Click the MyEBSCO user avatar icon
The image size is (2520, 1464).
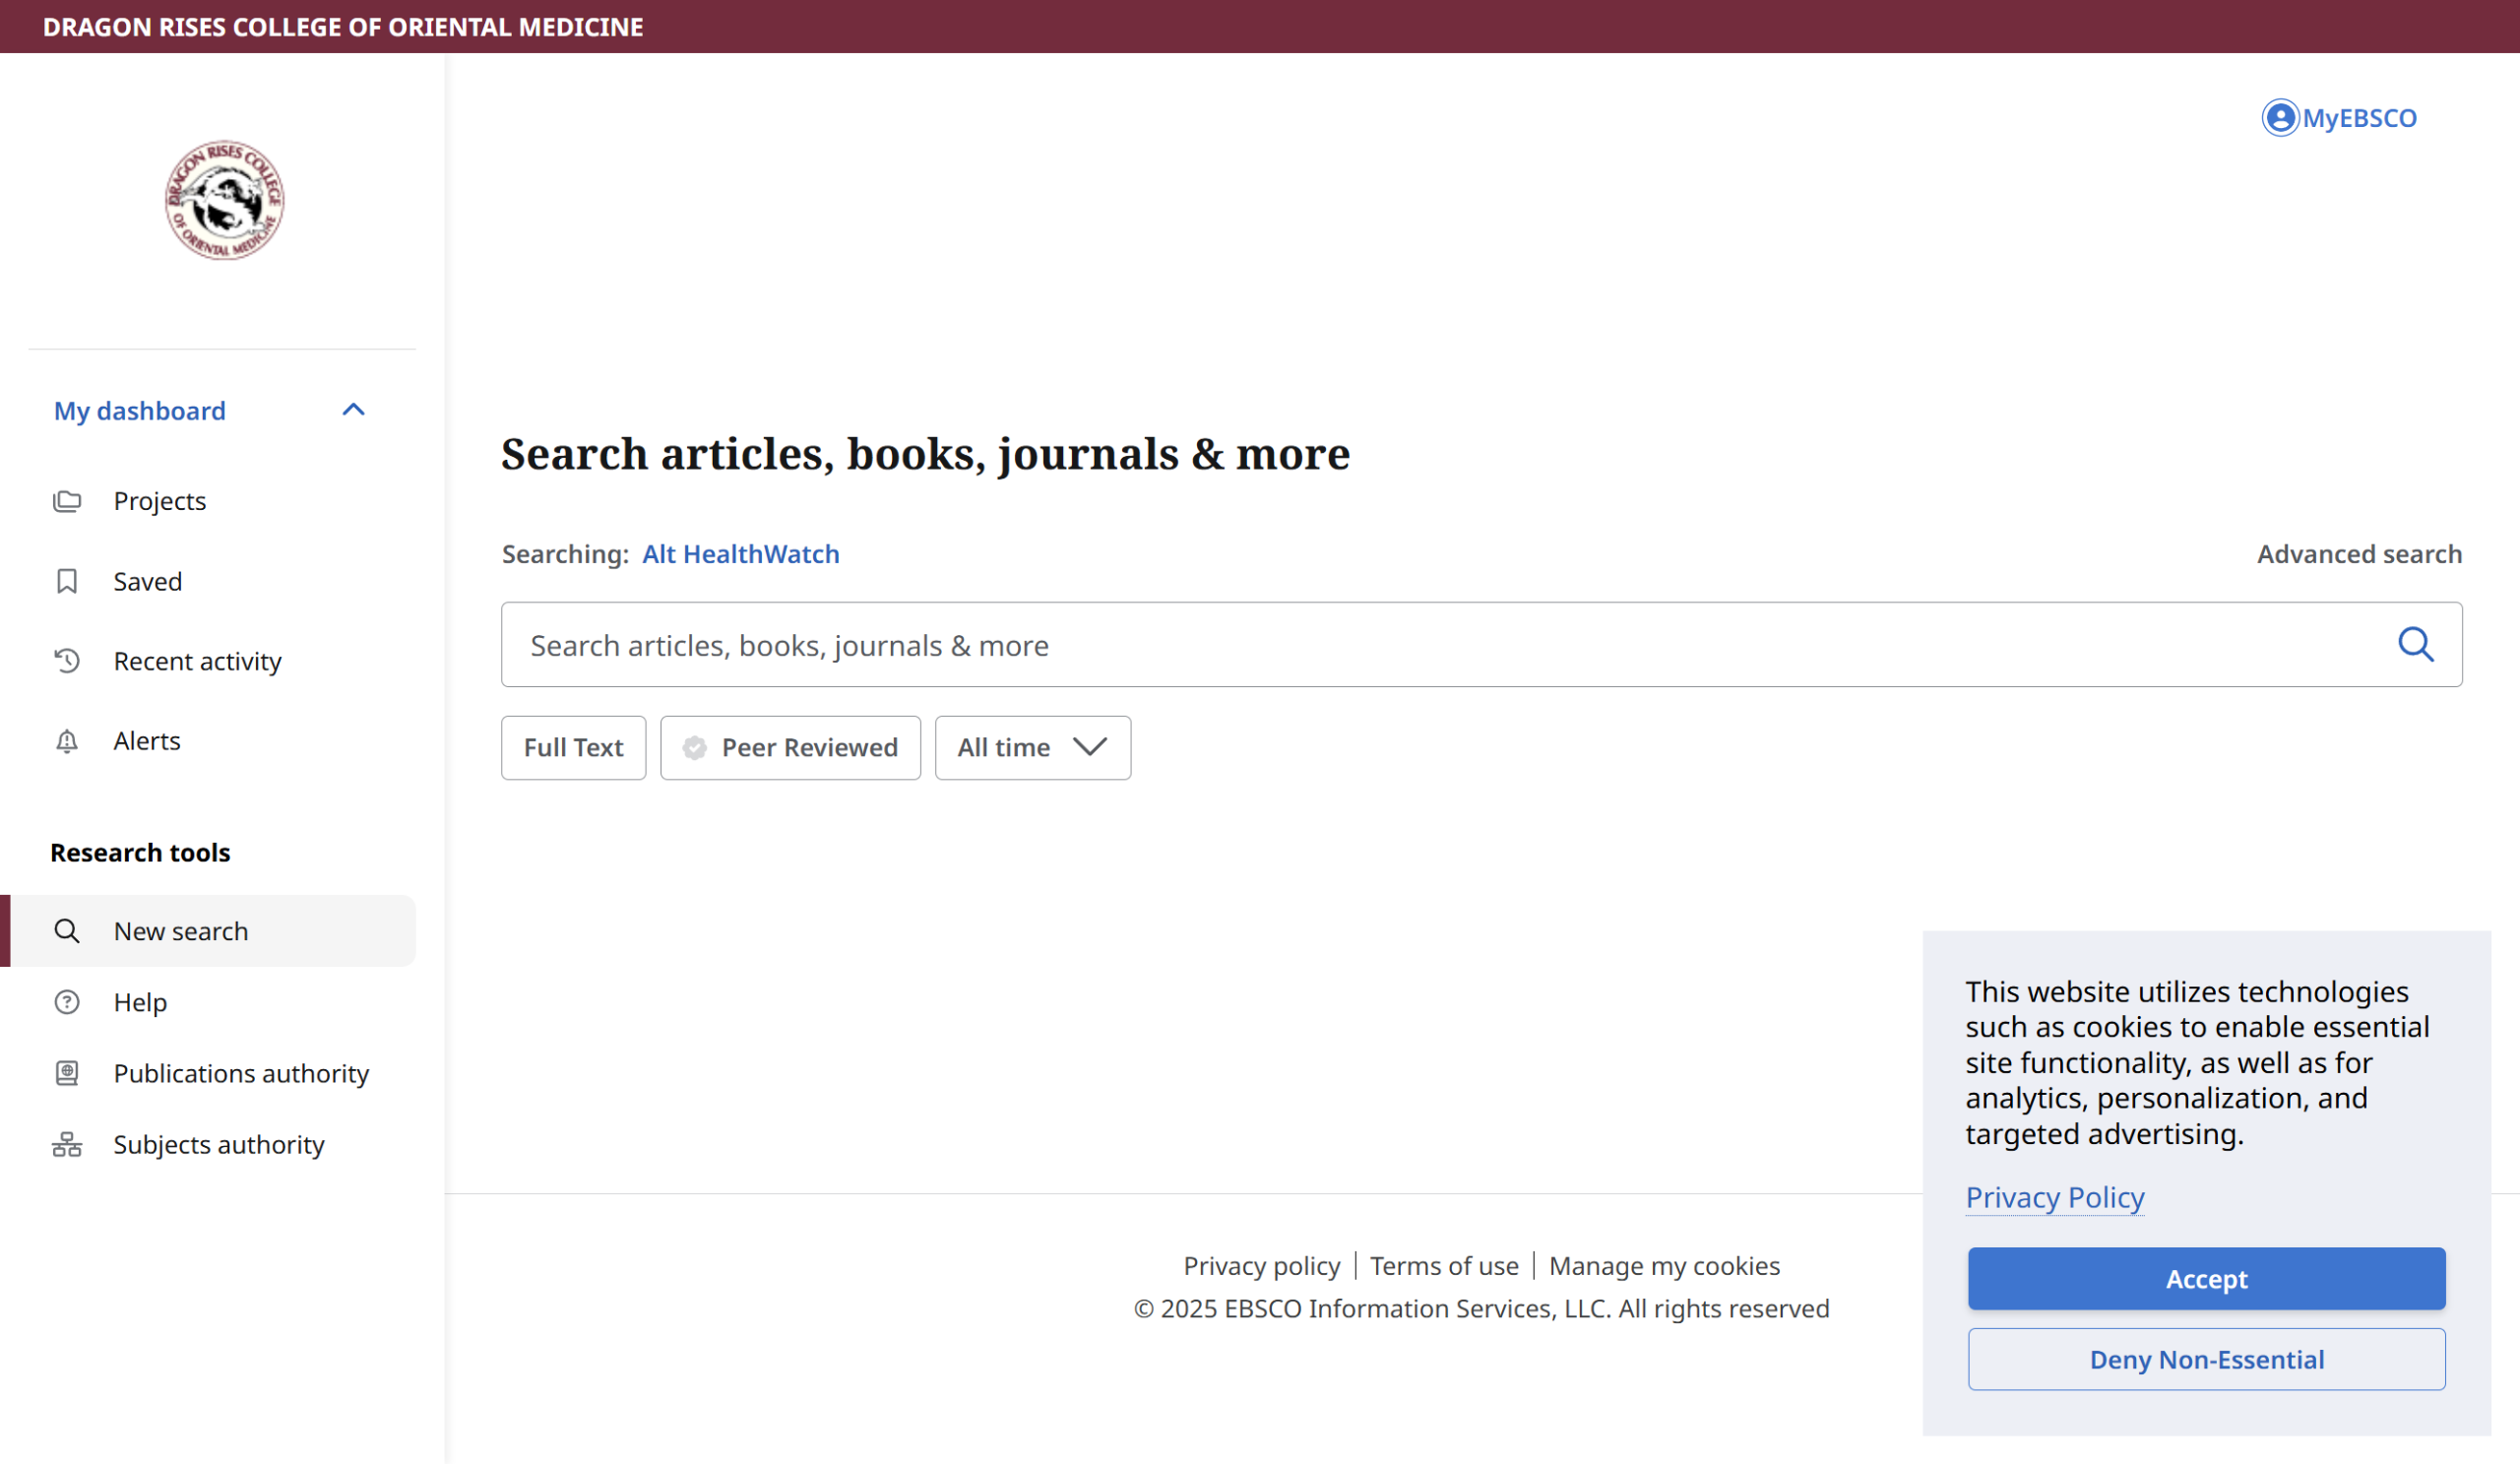tap(2279, 118)
